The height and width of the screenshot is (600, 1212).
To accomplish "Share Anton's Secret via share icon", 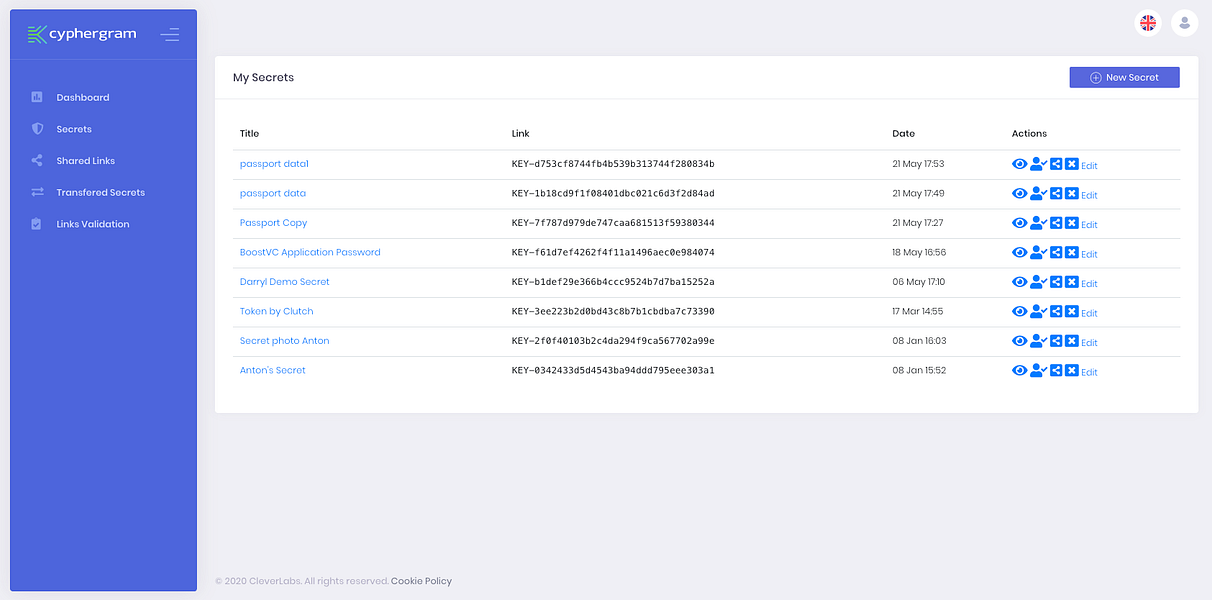I will tap(1056, 370).
